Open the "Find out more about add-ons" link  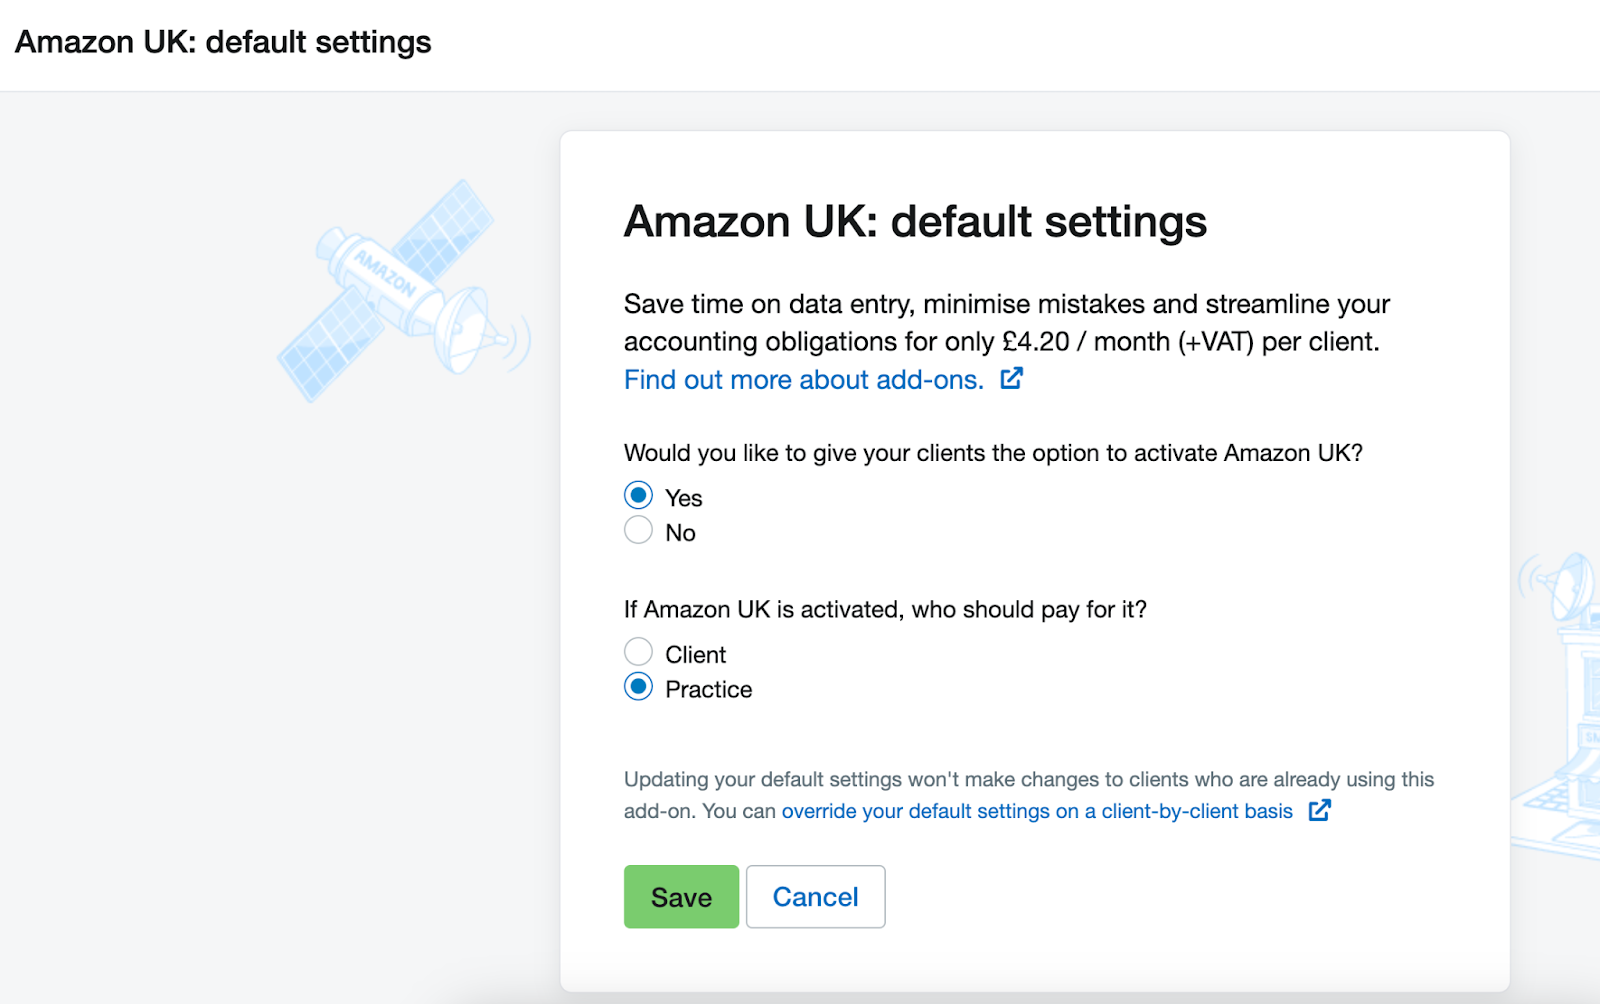[800, 380]
